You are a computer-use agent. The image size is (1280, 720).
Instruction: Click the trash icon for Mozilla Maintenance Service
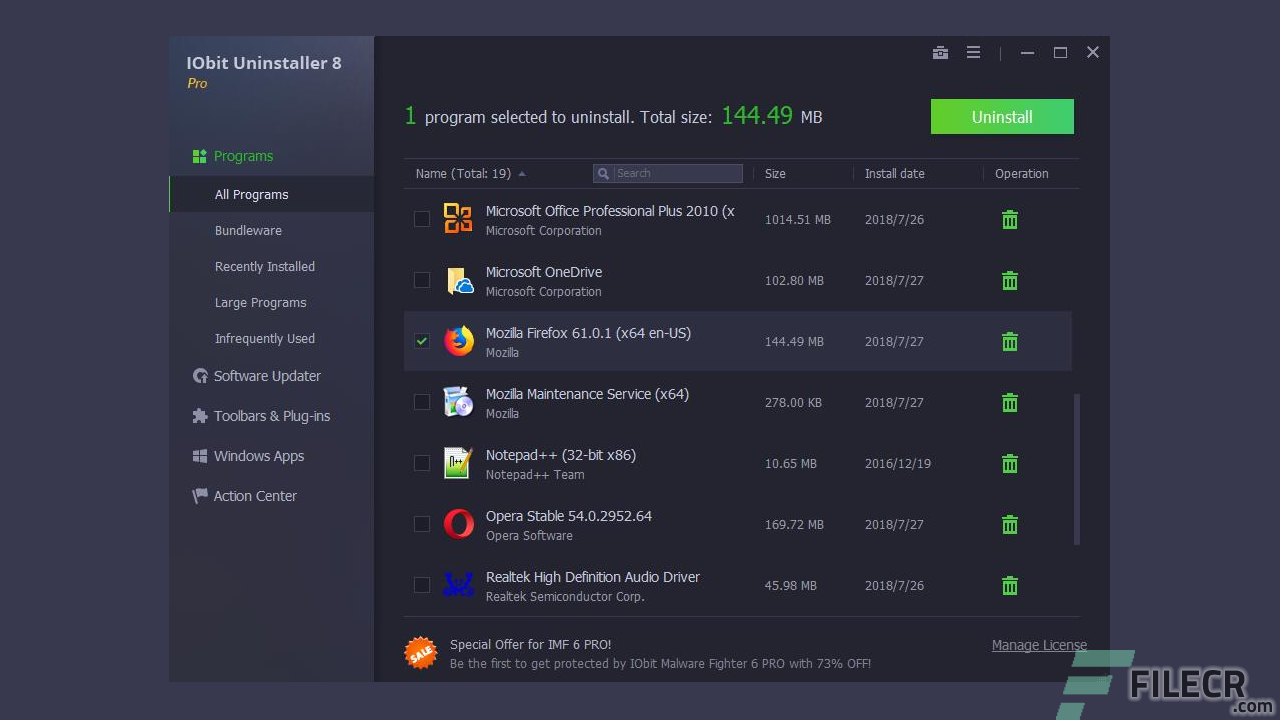coord(1010,403)
